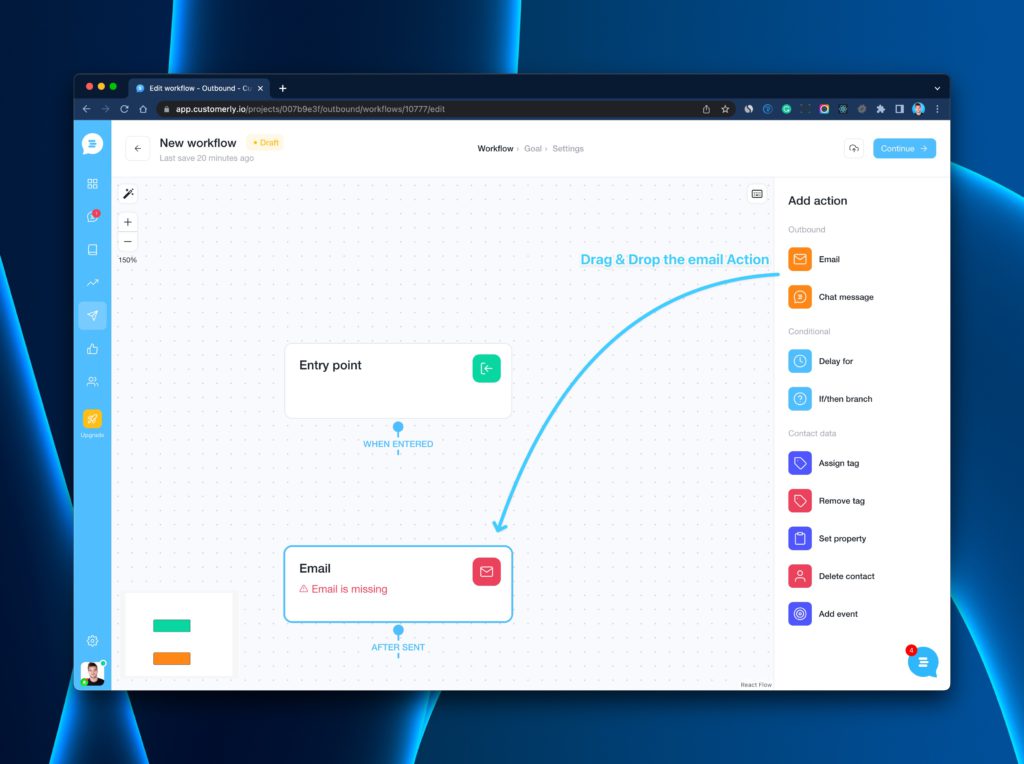Select the Add event action

click(823, 614)
